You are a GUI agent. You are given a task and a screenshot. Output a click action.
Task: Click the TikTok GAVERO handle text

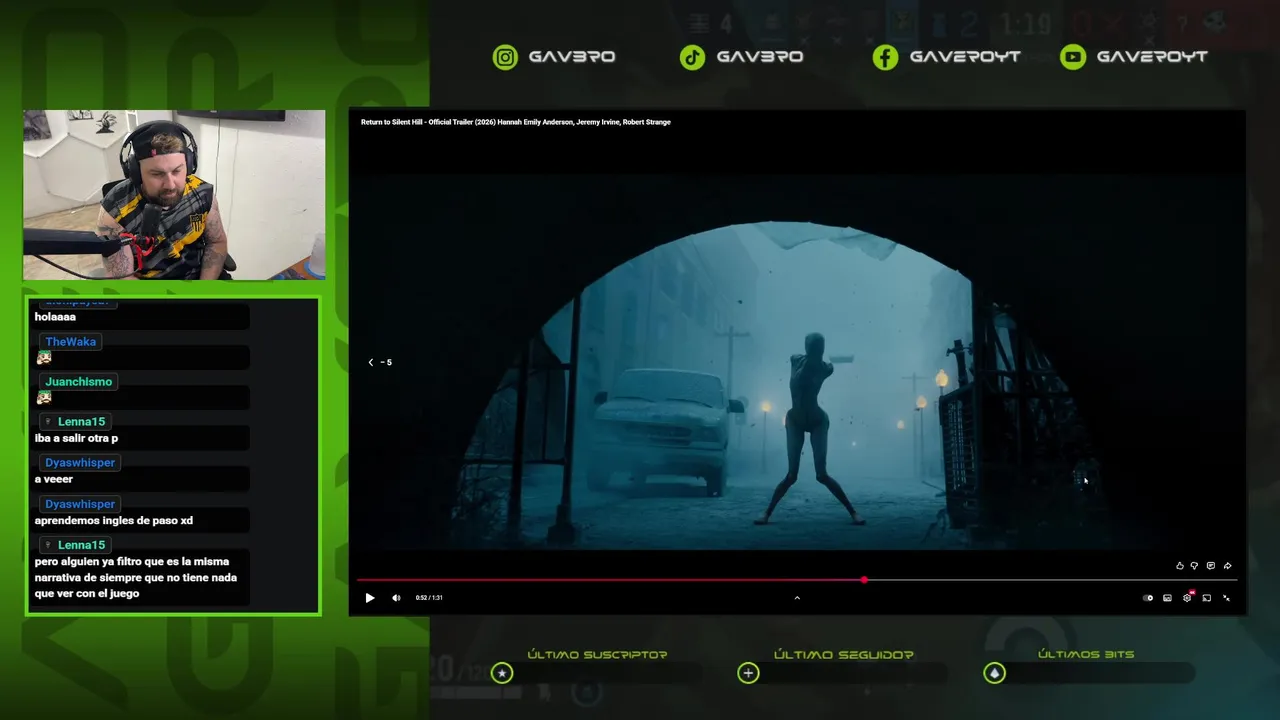(760, 57)
